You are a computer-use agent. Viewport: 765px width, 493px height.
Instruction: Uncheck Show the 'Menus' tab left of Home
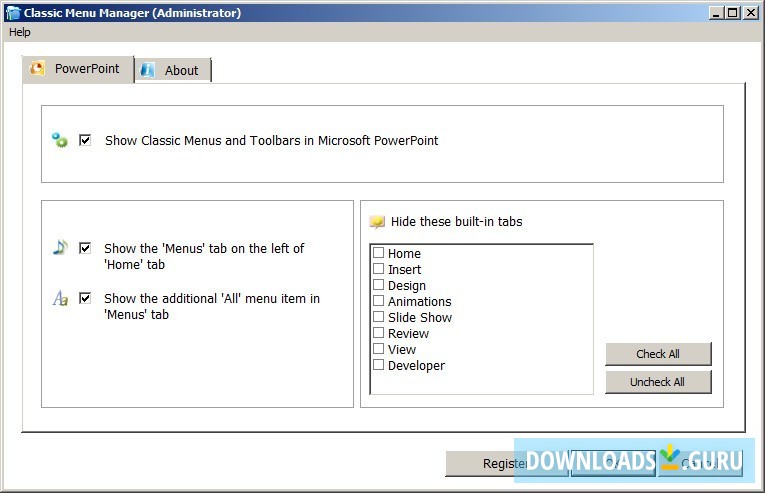[85, 248]
